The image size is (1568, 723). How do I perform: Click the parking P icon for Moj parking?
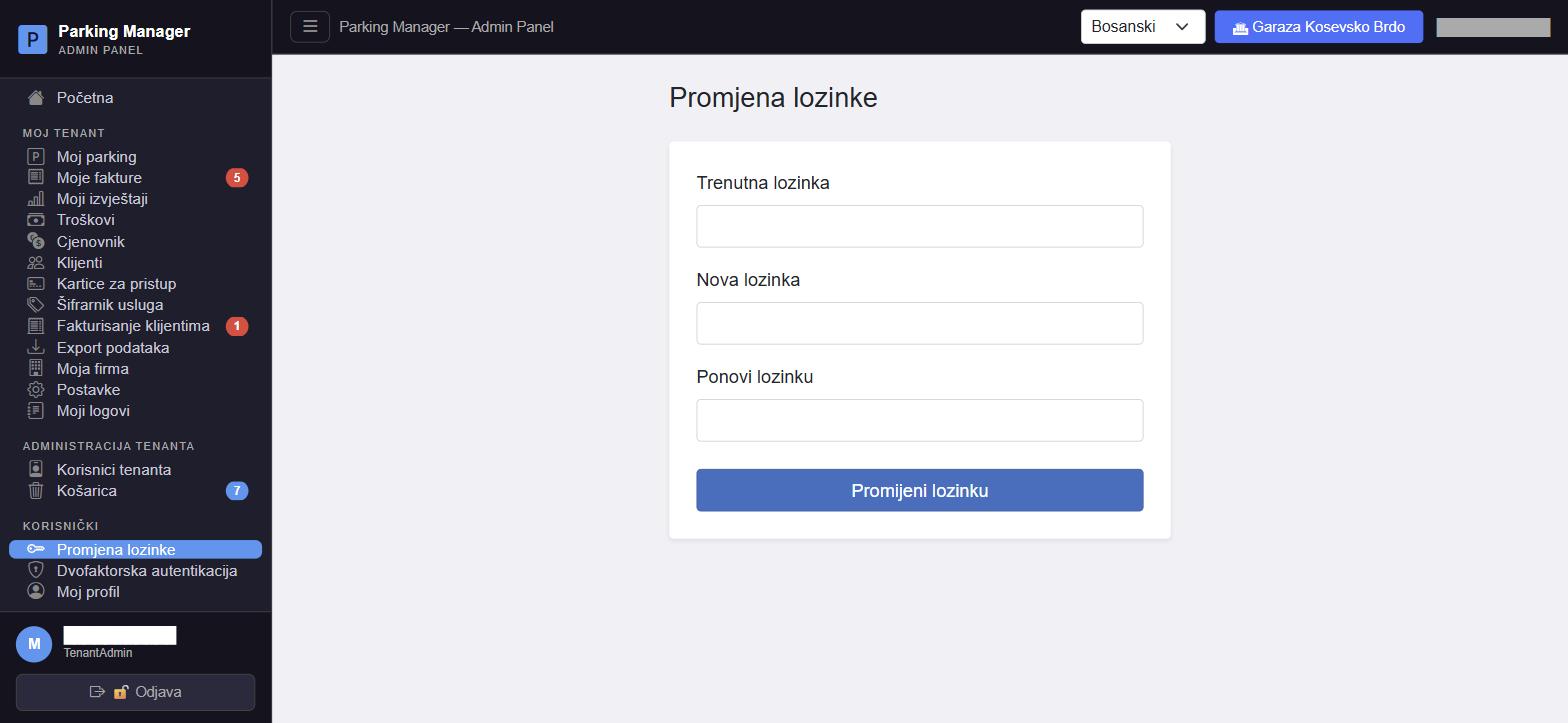(36, 157)
